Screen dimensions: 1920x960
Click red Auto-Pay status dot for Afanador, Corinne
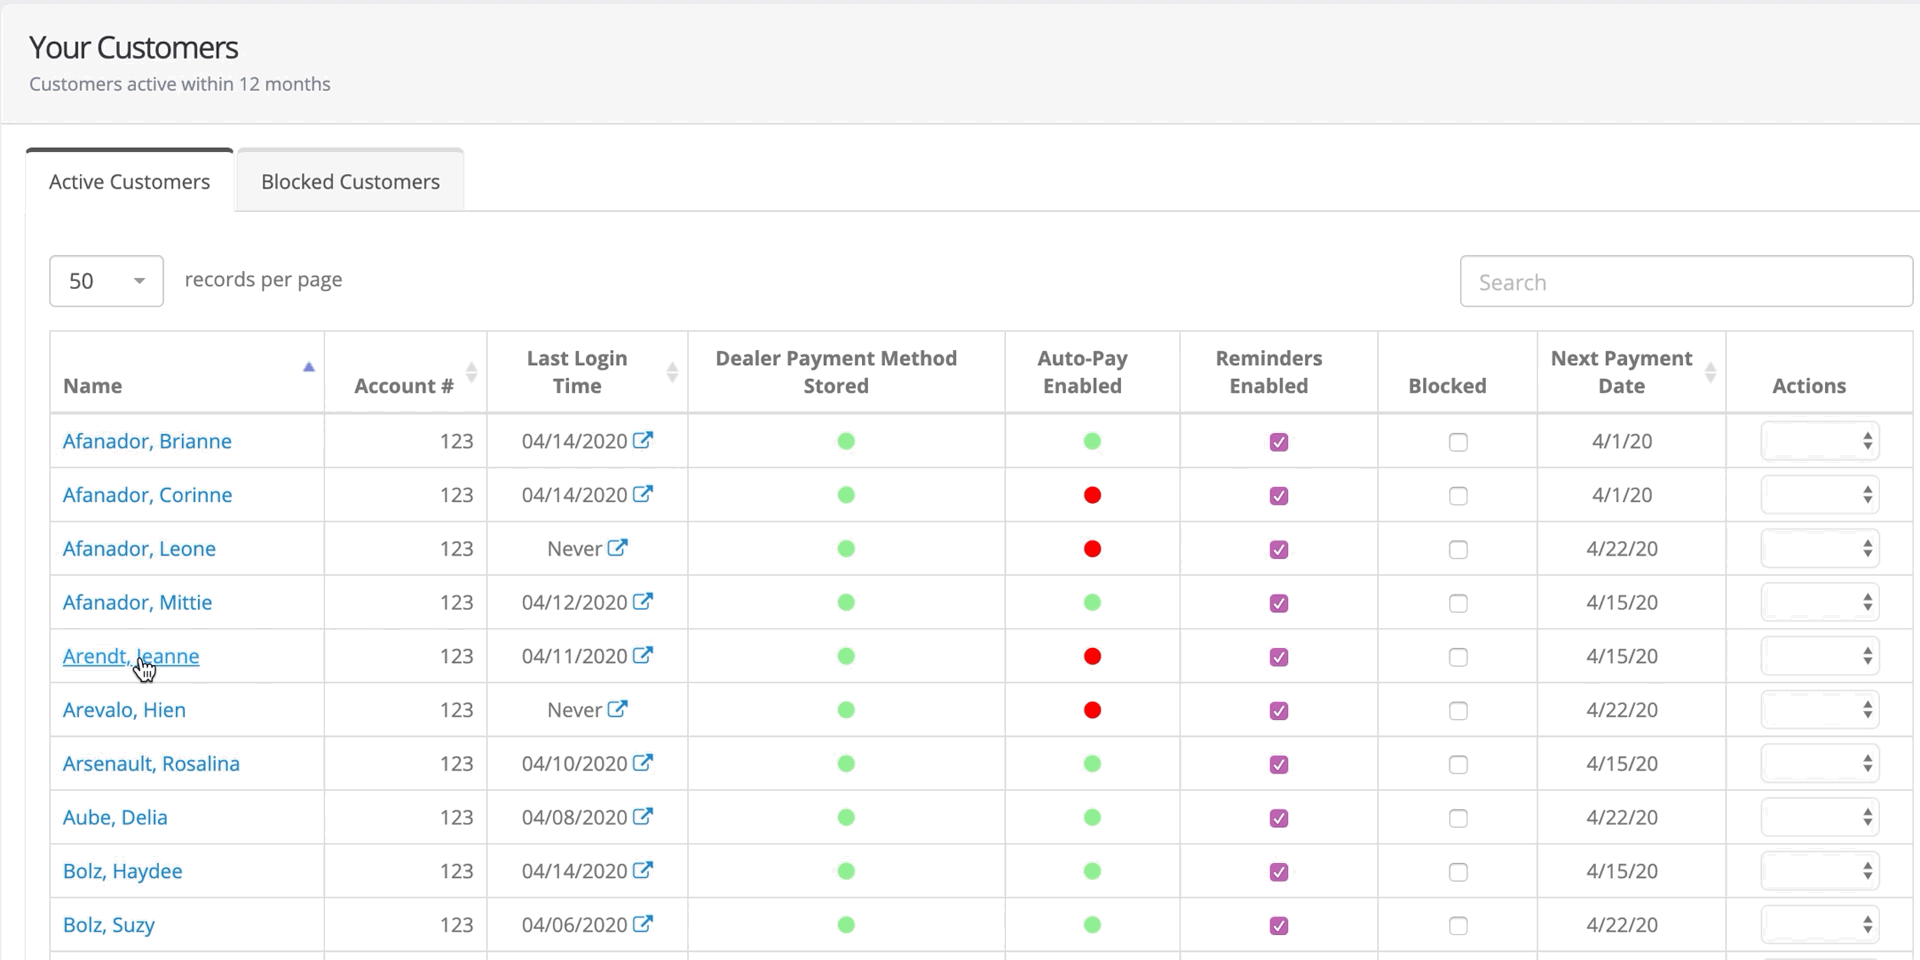tap(1092, 495)
